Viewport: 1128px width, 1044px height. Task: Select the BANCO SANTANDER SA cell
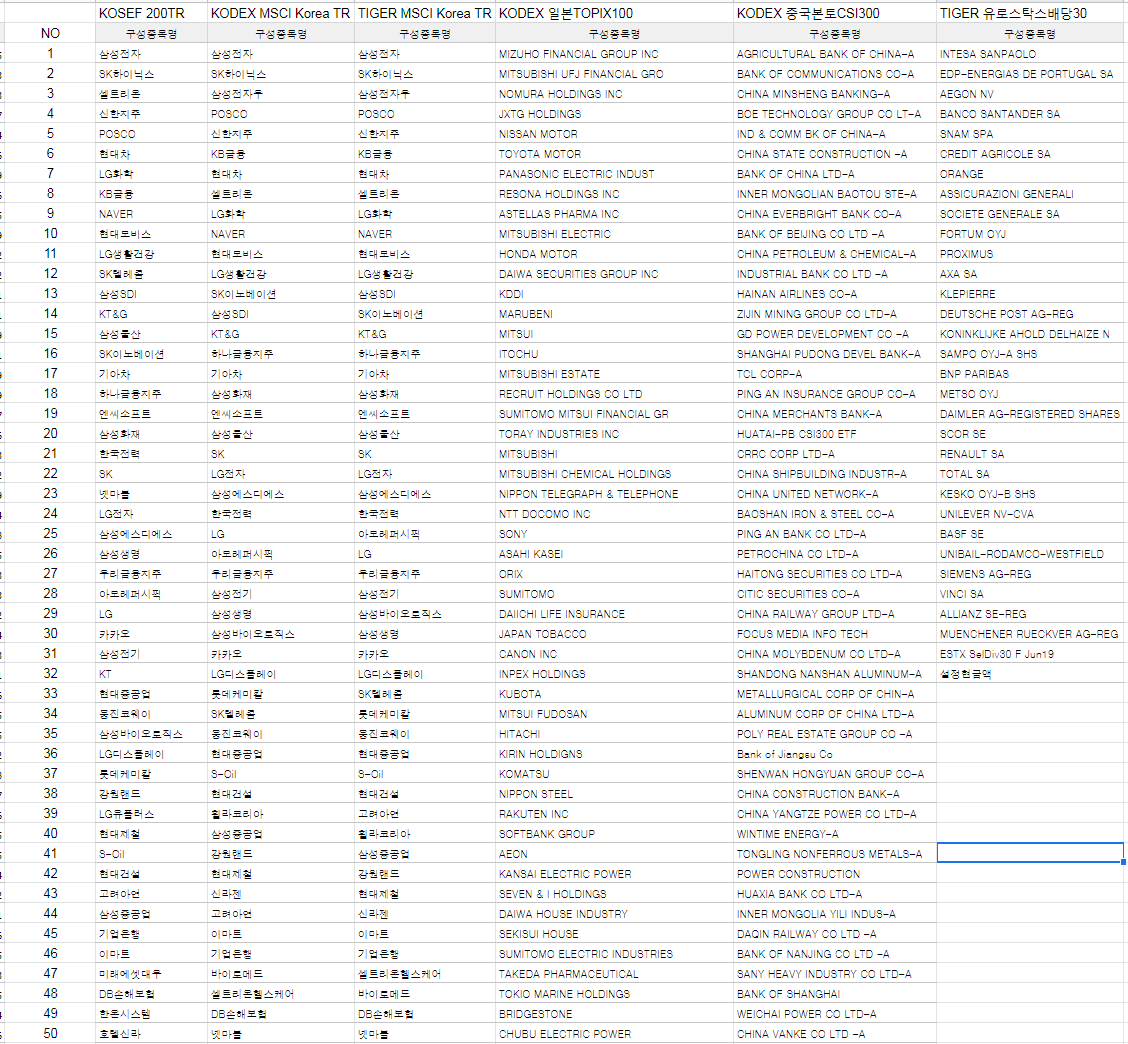1029,114
